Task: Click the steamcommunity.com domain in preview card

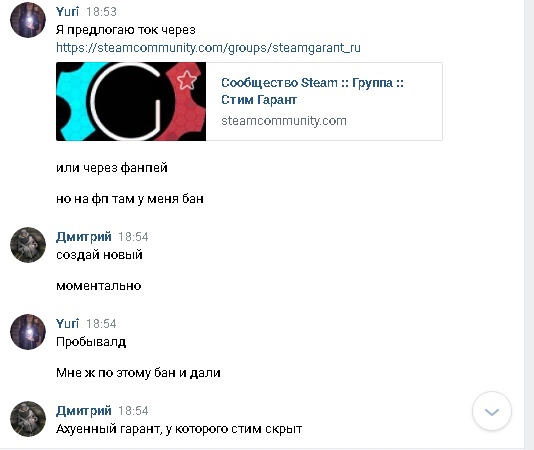Action: tap(284, 121)
